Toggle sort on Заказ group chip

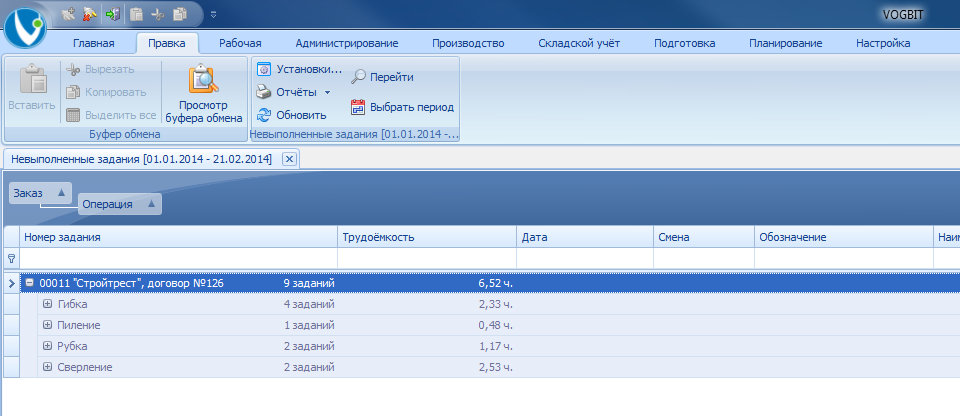pyautogui.click(x=40, y=192)
